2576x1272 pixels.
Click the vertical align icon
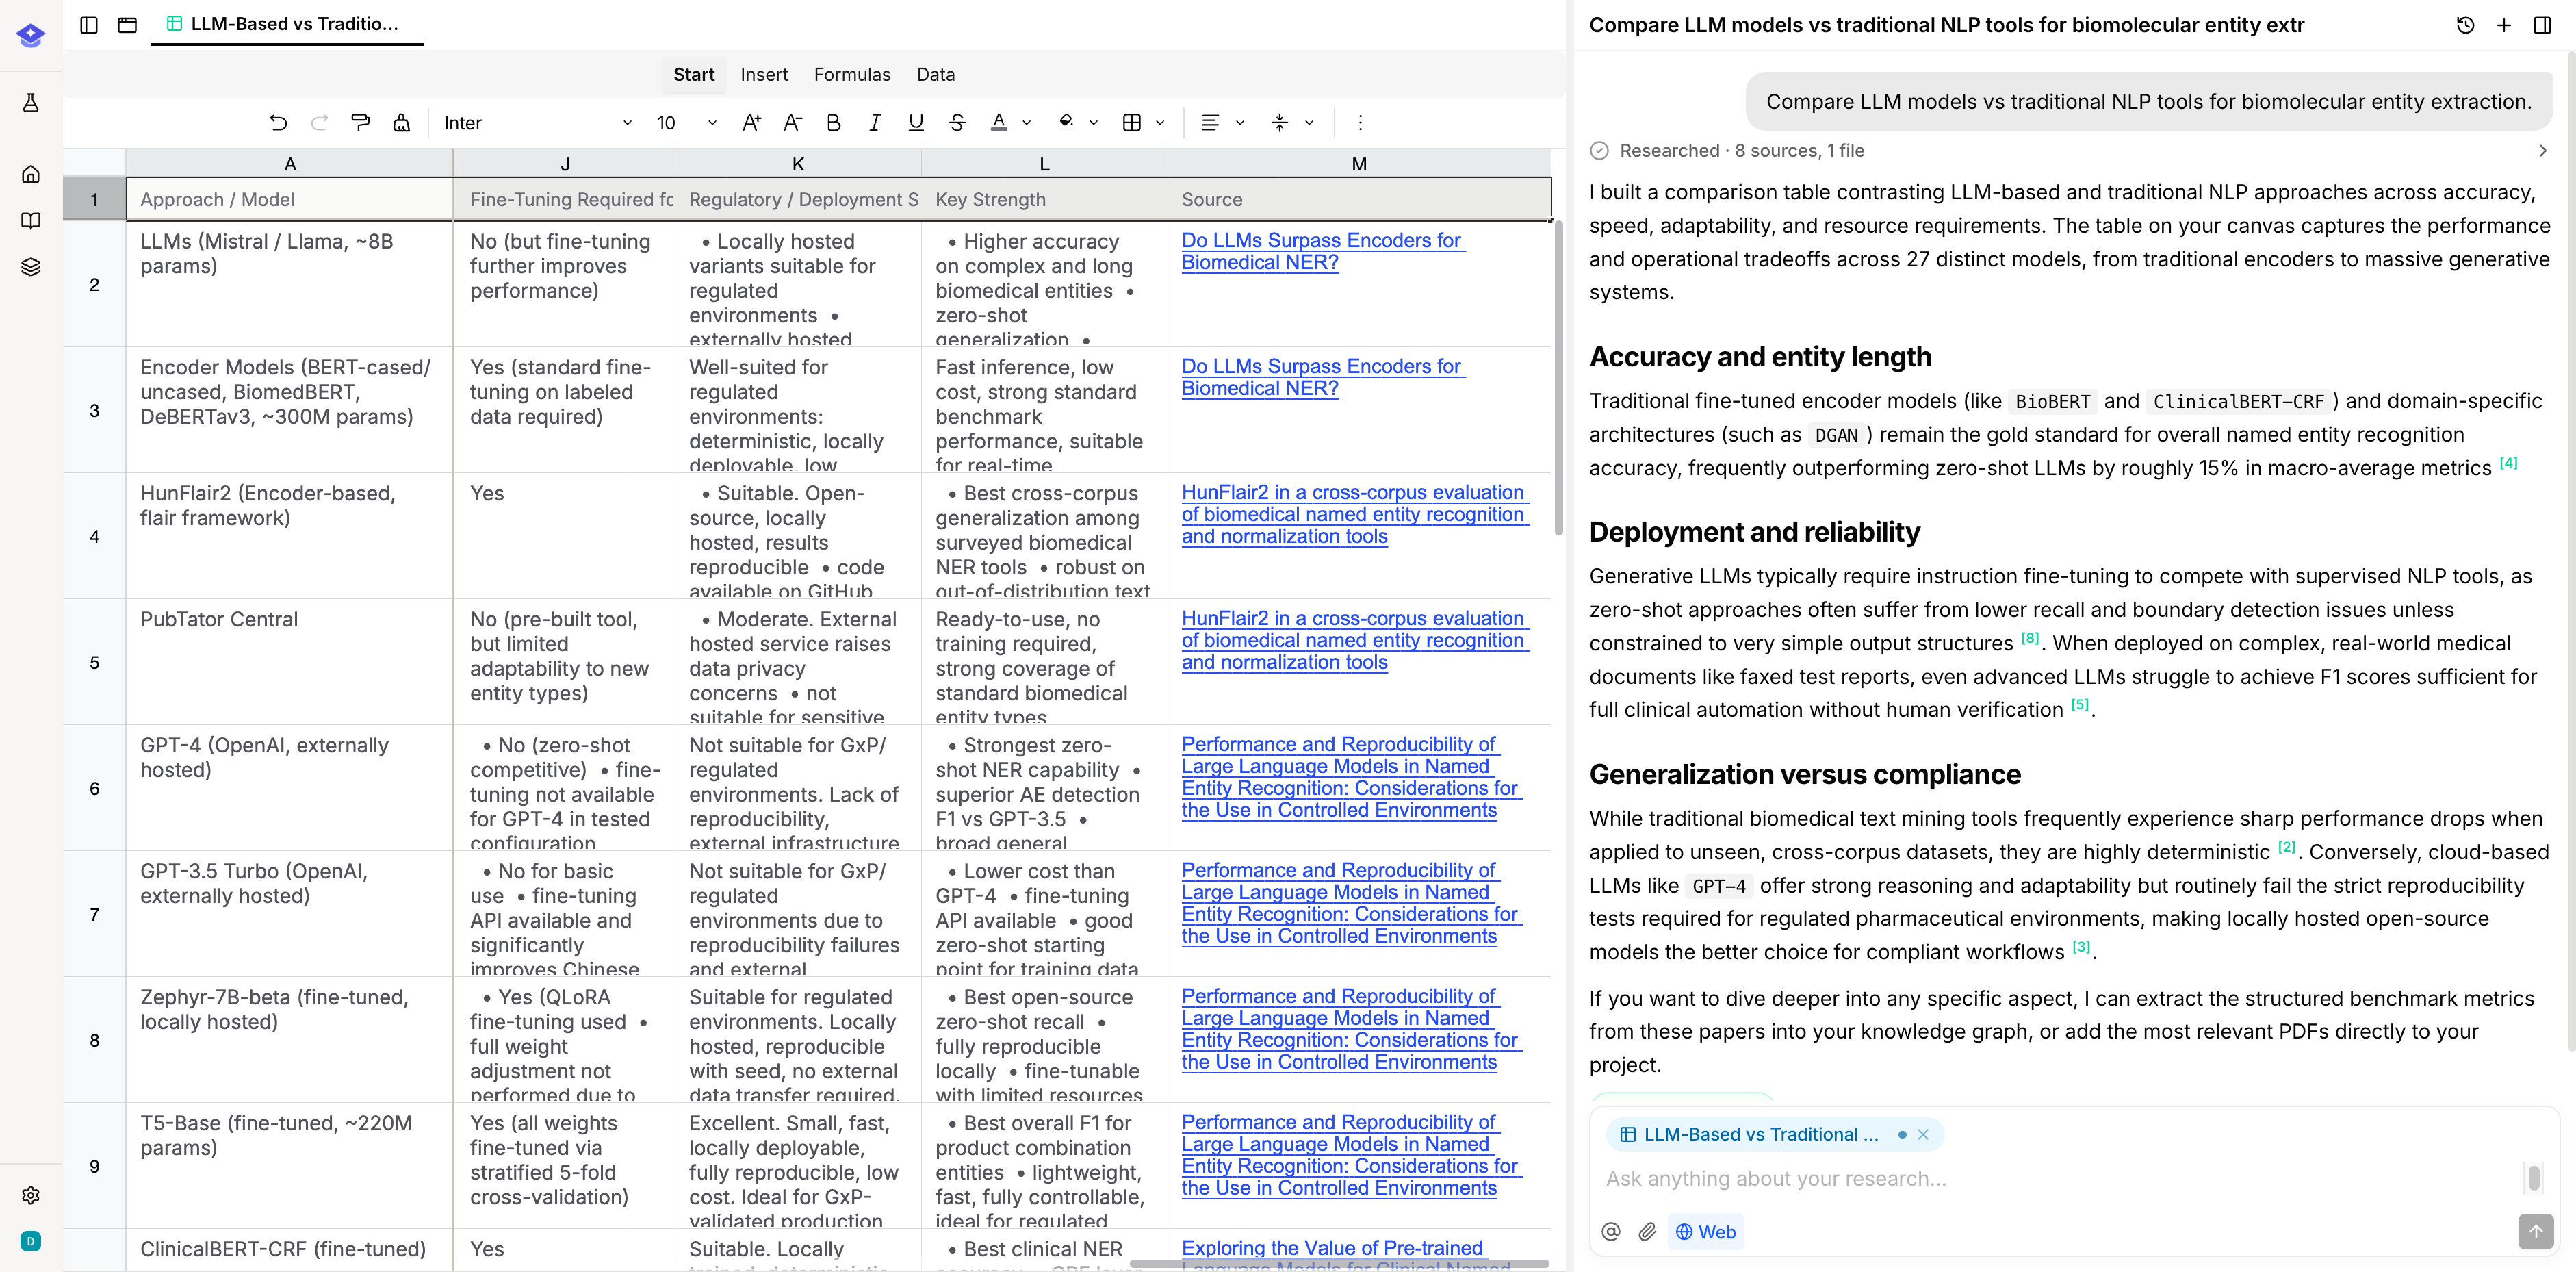click(x=1280, y=123)
